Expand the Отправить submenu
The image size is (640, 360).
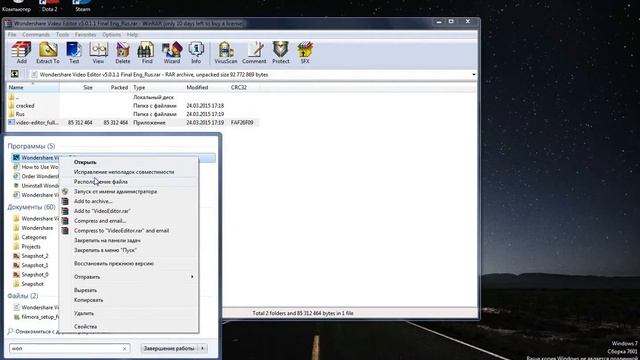129,277
